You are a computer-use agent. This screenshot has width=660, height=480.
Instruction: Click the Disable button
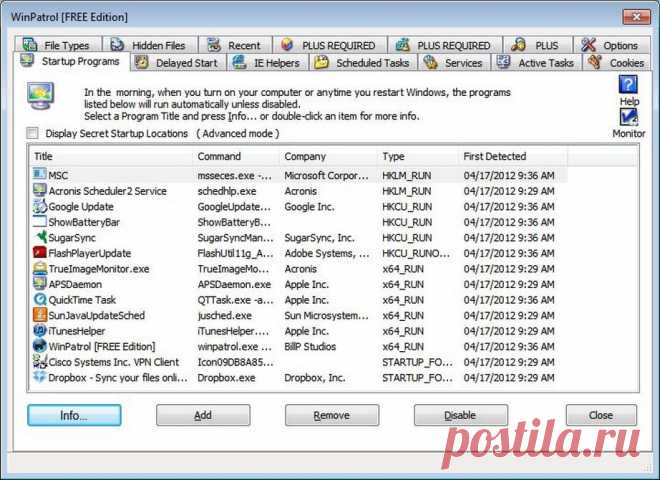coord(460,415)
